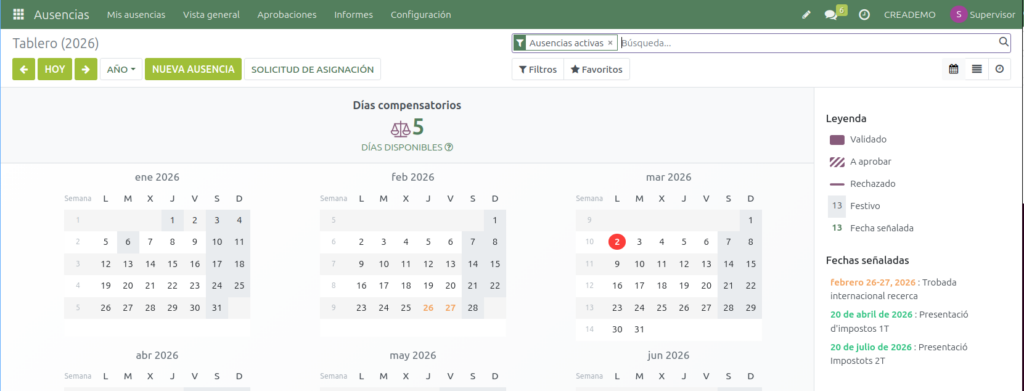
Task: Click the funnel icon of the active filter
Action: (x=520, y=42)
